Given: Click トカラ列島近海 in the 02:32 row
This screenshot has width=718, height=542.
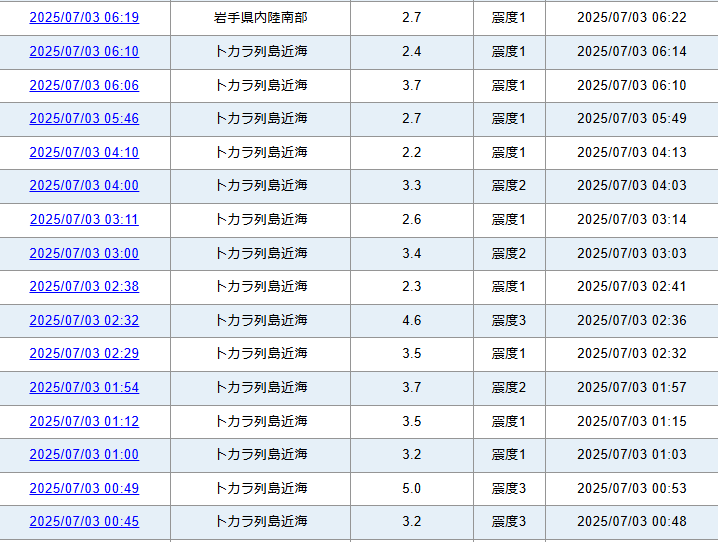Looking at the screenshot, I should point(261,320).
